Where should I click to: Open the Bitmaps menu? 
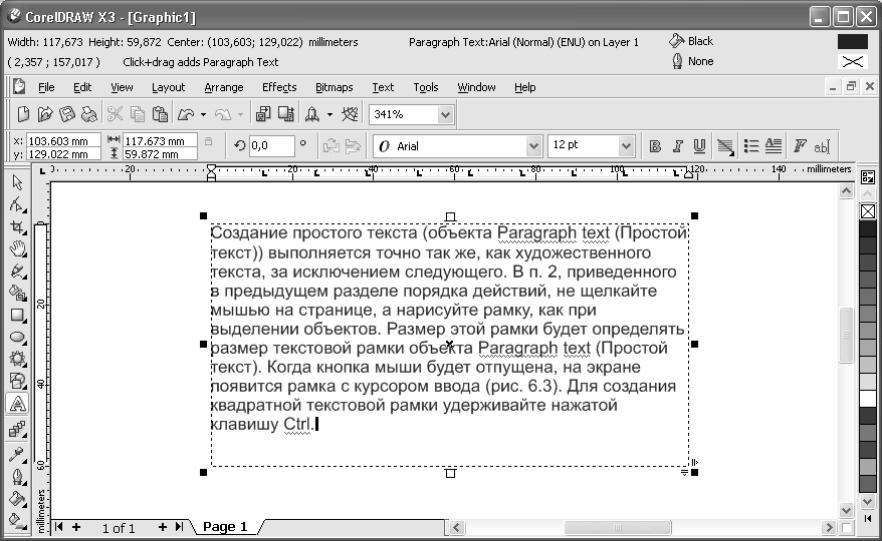pos(334,87)
